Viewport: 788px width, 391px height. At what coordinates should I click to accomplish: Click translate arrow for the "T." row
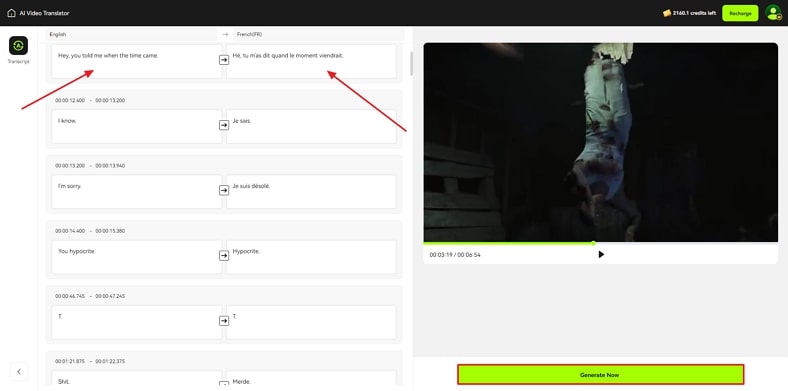click(224, 321)
